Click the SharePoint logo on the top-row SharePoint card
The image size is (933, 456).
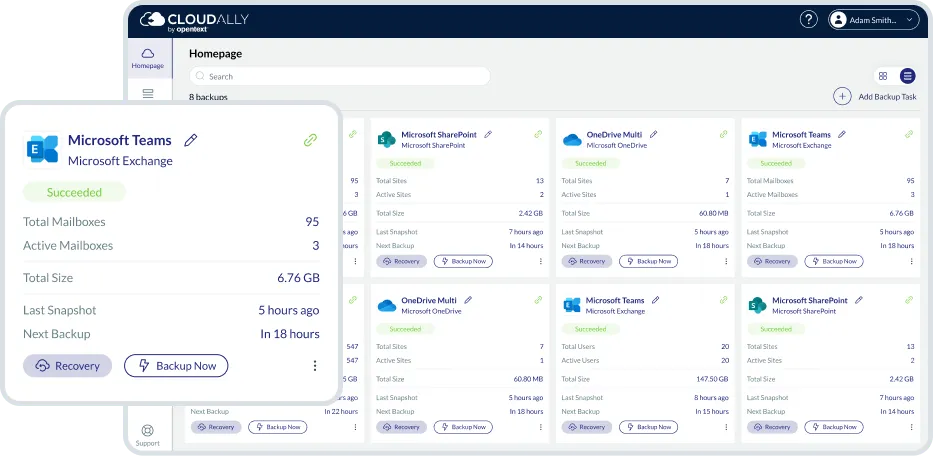coord(386,139)
